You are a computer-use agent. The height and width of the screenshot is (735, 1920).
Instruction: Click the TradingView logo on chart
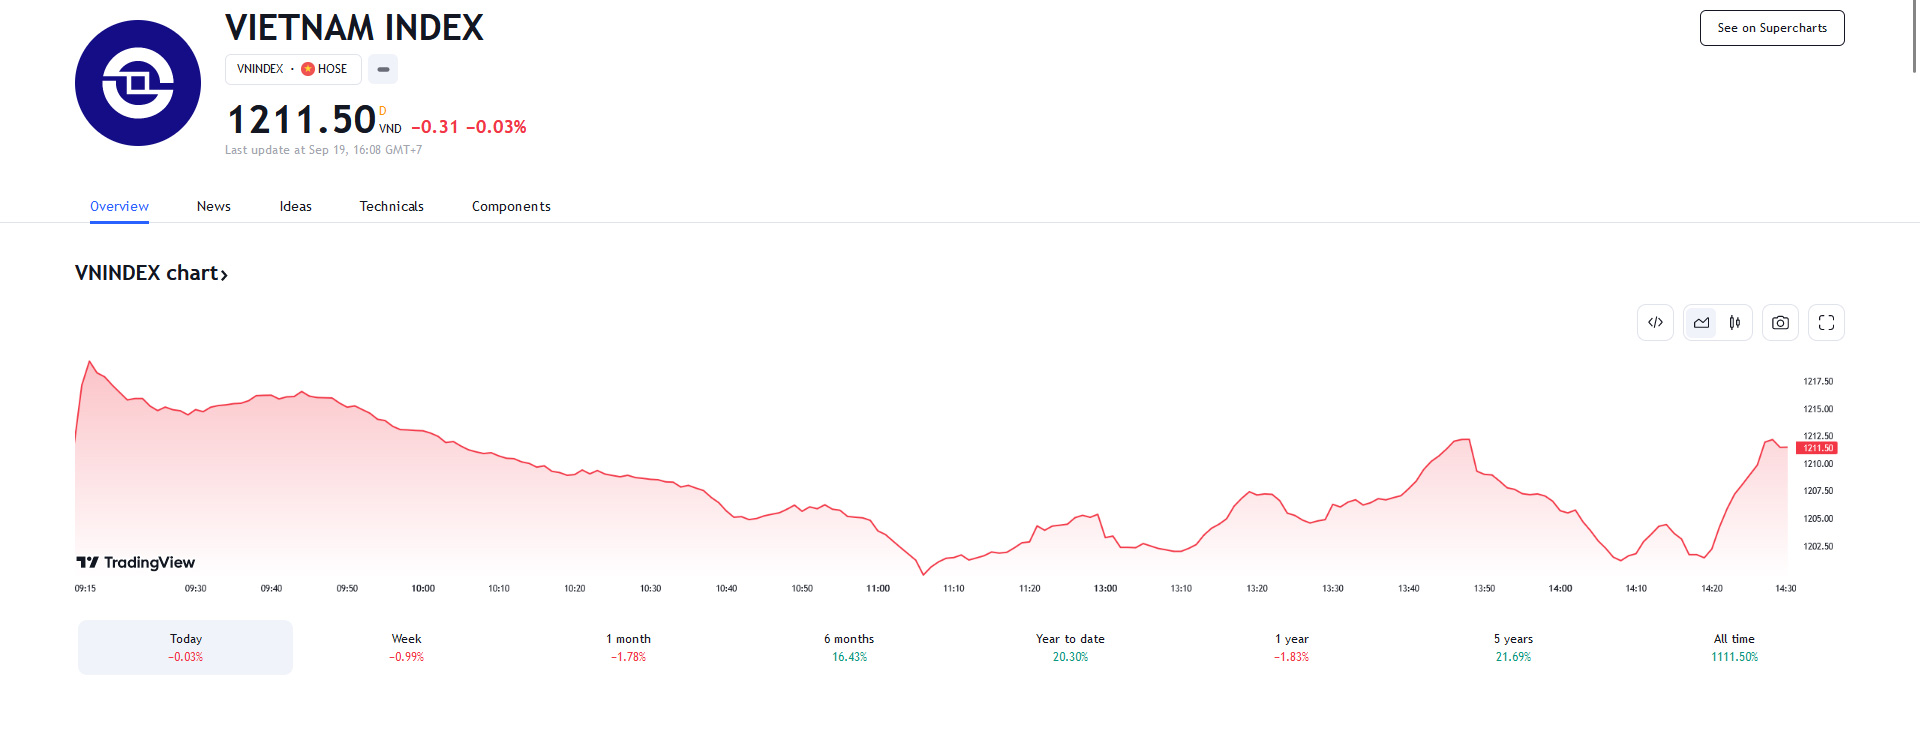coord(136,562)
